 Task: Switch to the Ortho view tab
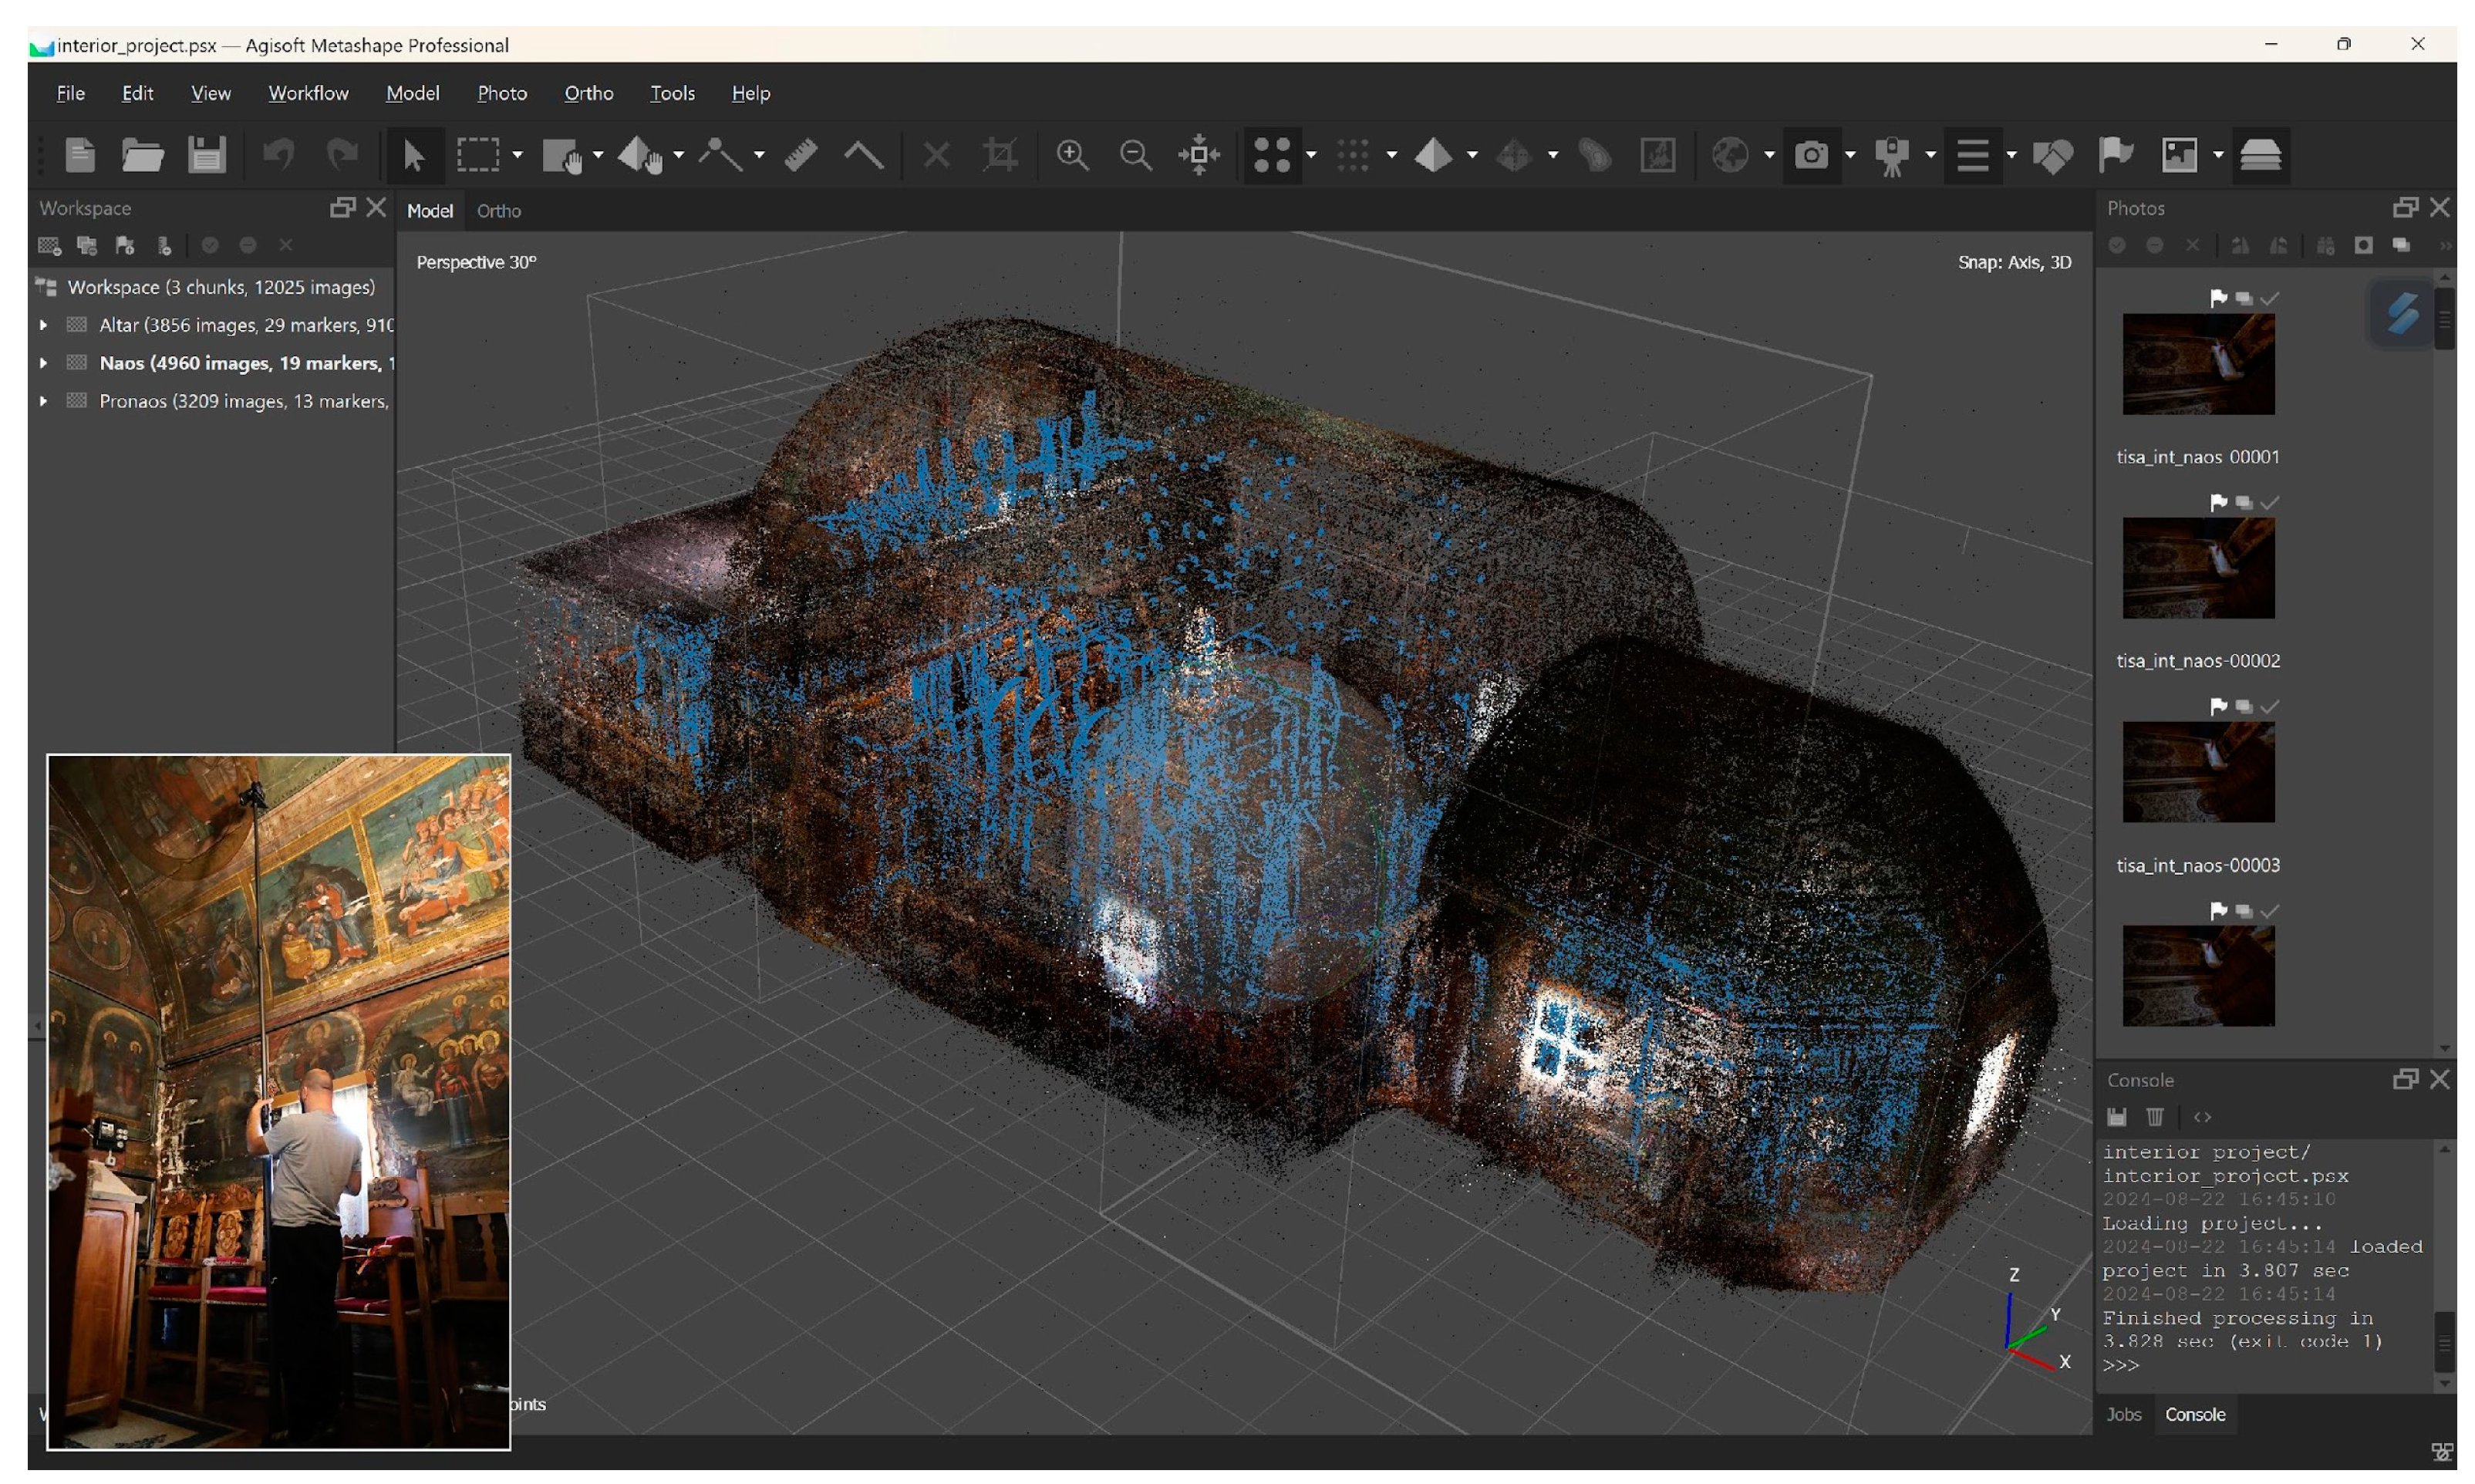tap(498, 211)
